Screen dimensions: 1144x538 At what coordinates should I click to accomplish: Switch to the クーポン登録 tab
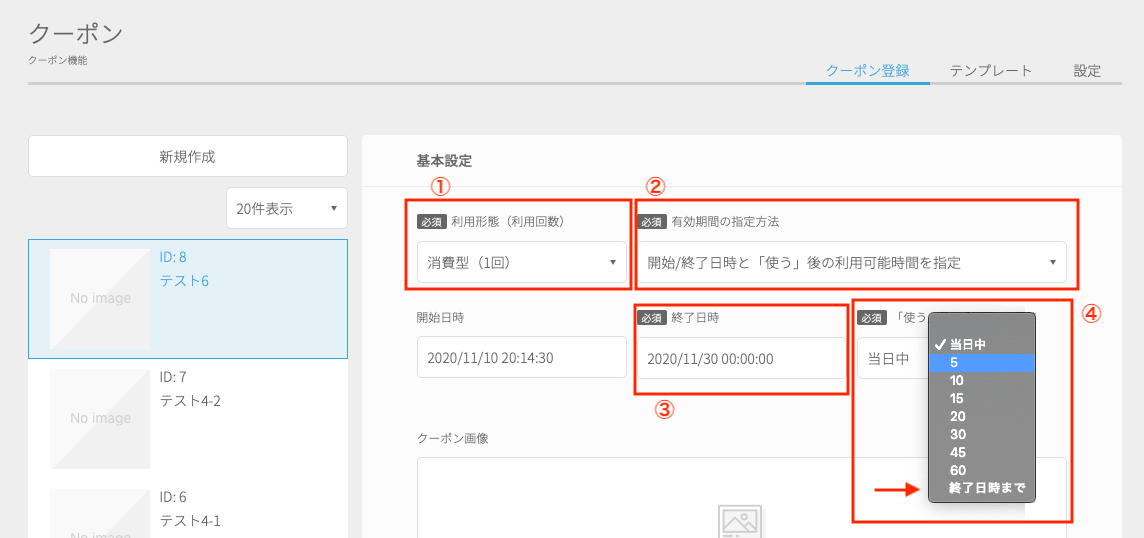coord(867,71)
